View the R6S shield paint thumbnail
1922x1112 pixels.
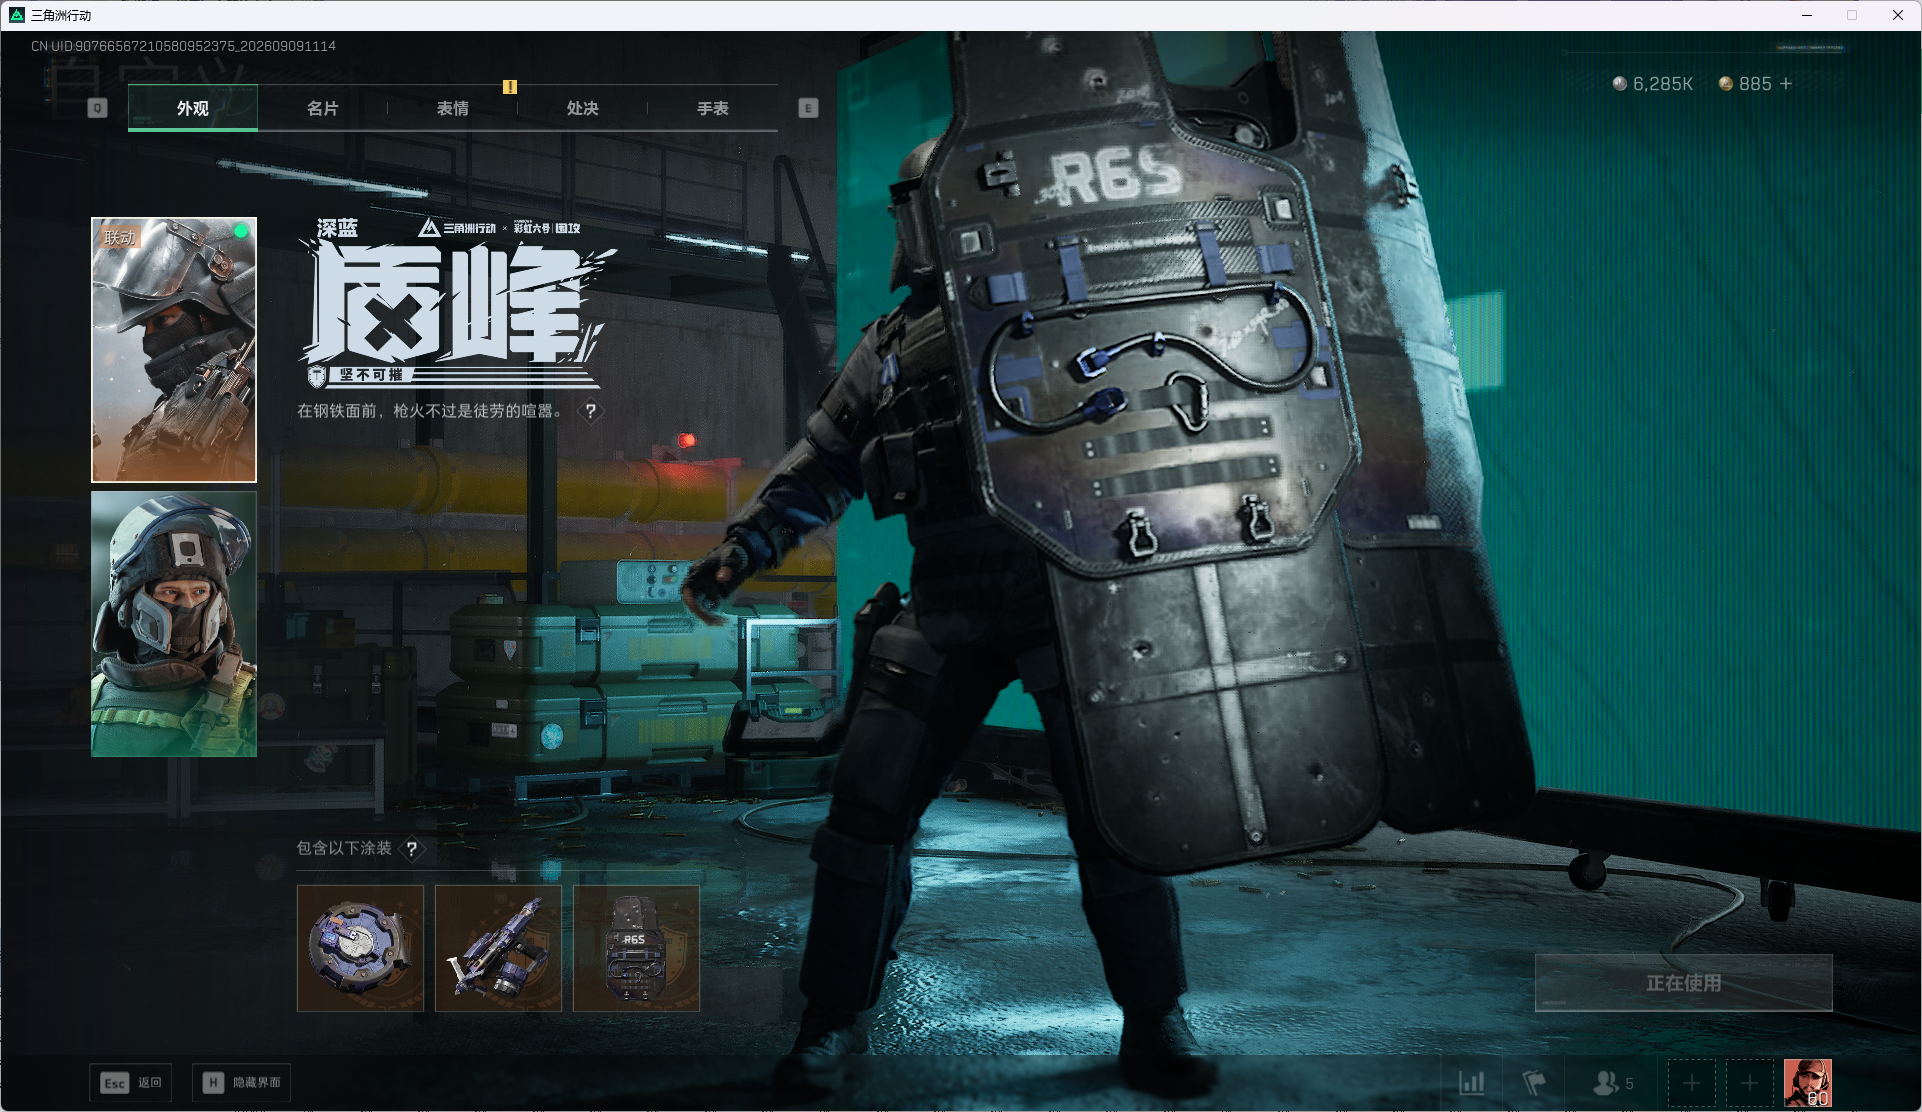pyautogui.click(x=636, y=948)
